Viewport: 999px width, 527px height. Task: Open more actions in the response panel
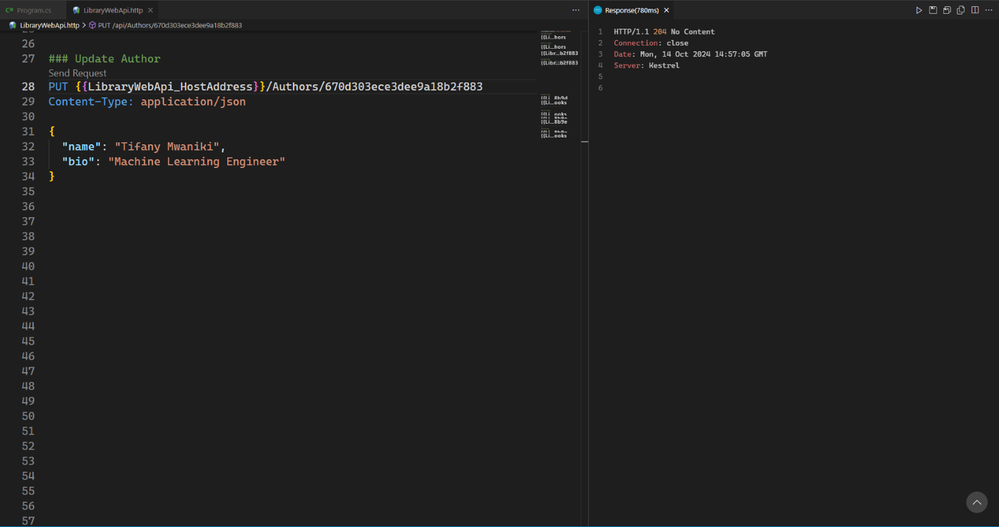989,10
